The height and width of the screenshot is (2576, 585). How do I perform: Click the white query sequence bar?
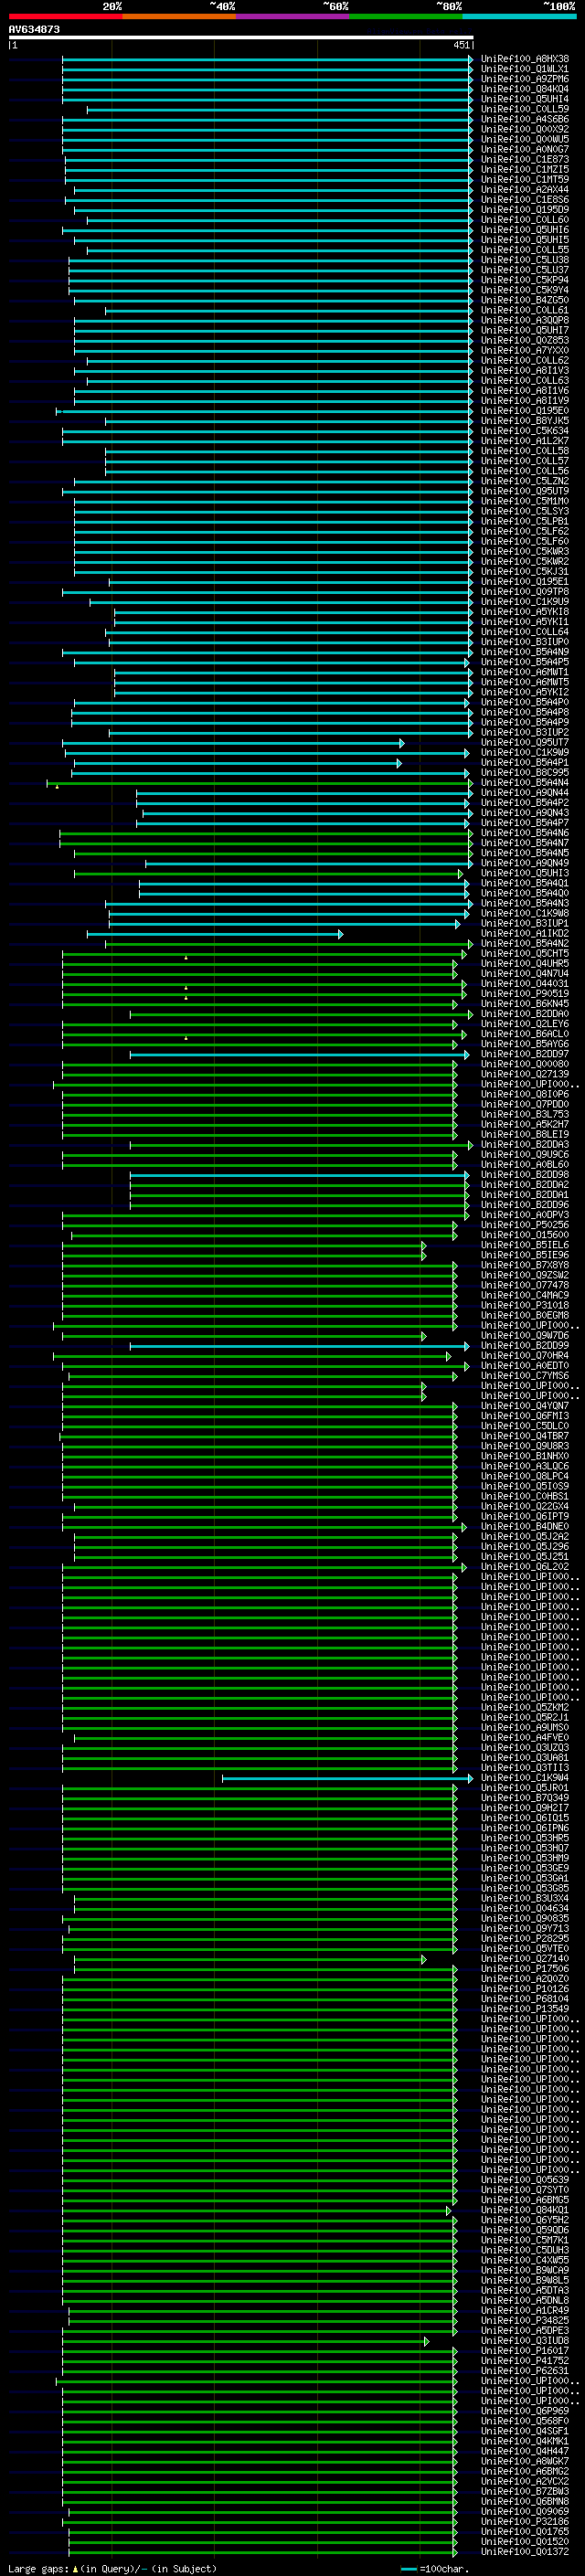241,37
